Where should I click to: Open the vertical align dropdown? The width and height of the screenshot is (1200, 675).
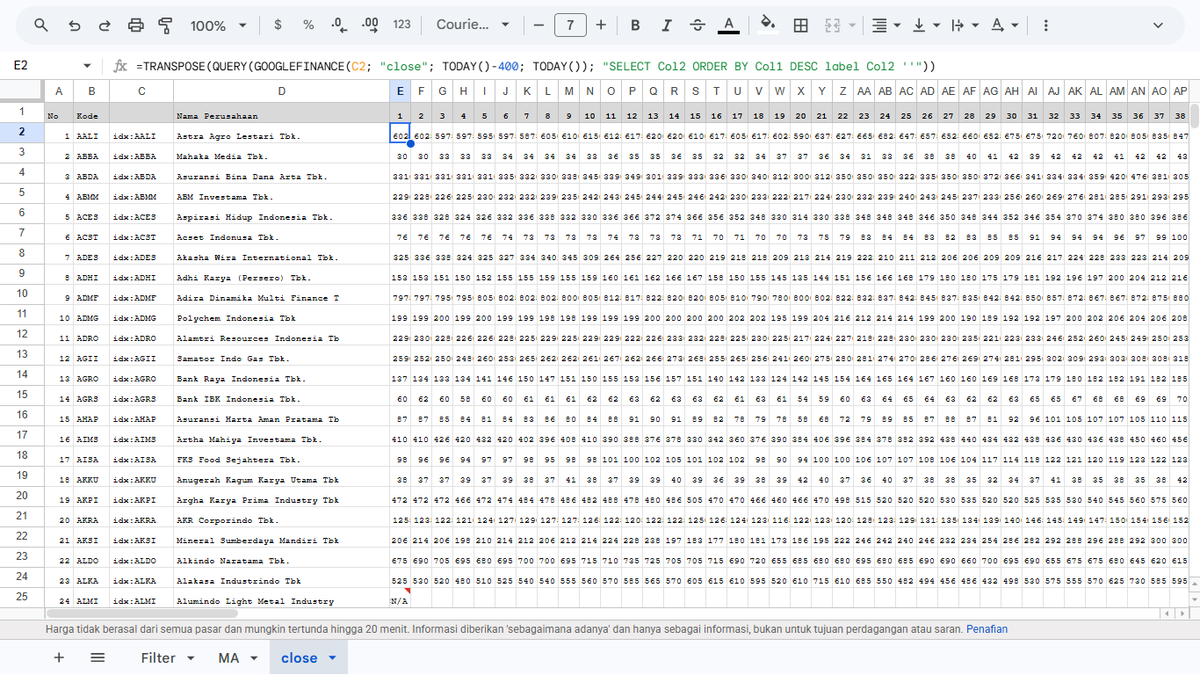[925, 25]
